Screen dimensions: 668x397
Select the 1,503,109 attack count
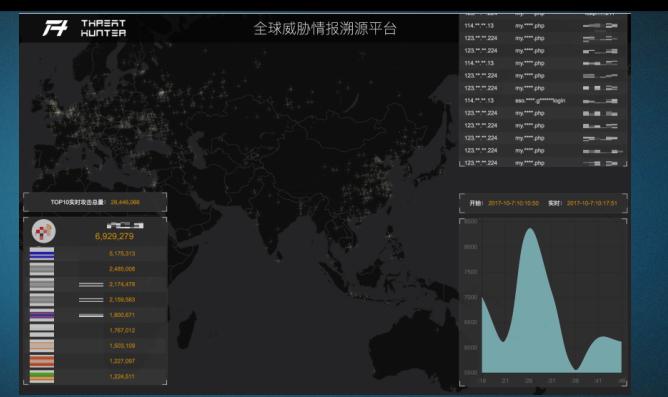(x=122, y=345)
